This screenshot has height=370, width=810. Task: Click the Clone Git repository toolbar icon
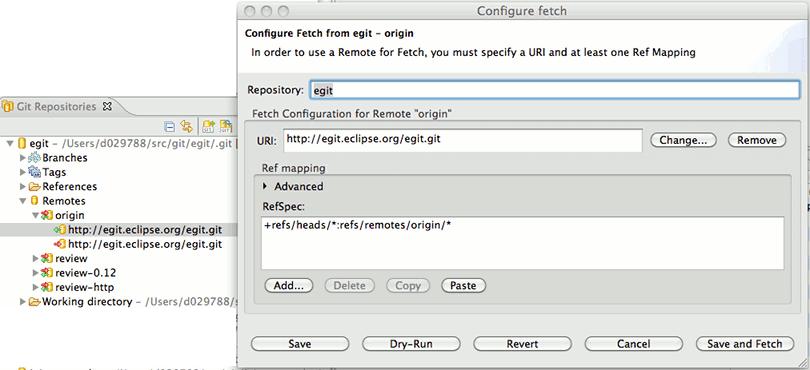226,126
